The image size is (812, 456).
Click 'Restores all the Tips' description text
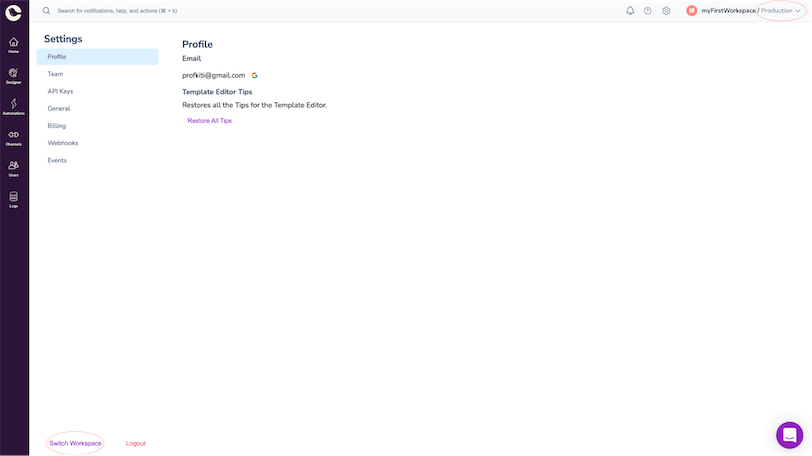pos(254,105)
